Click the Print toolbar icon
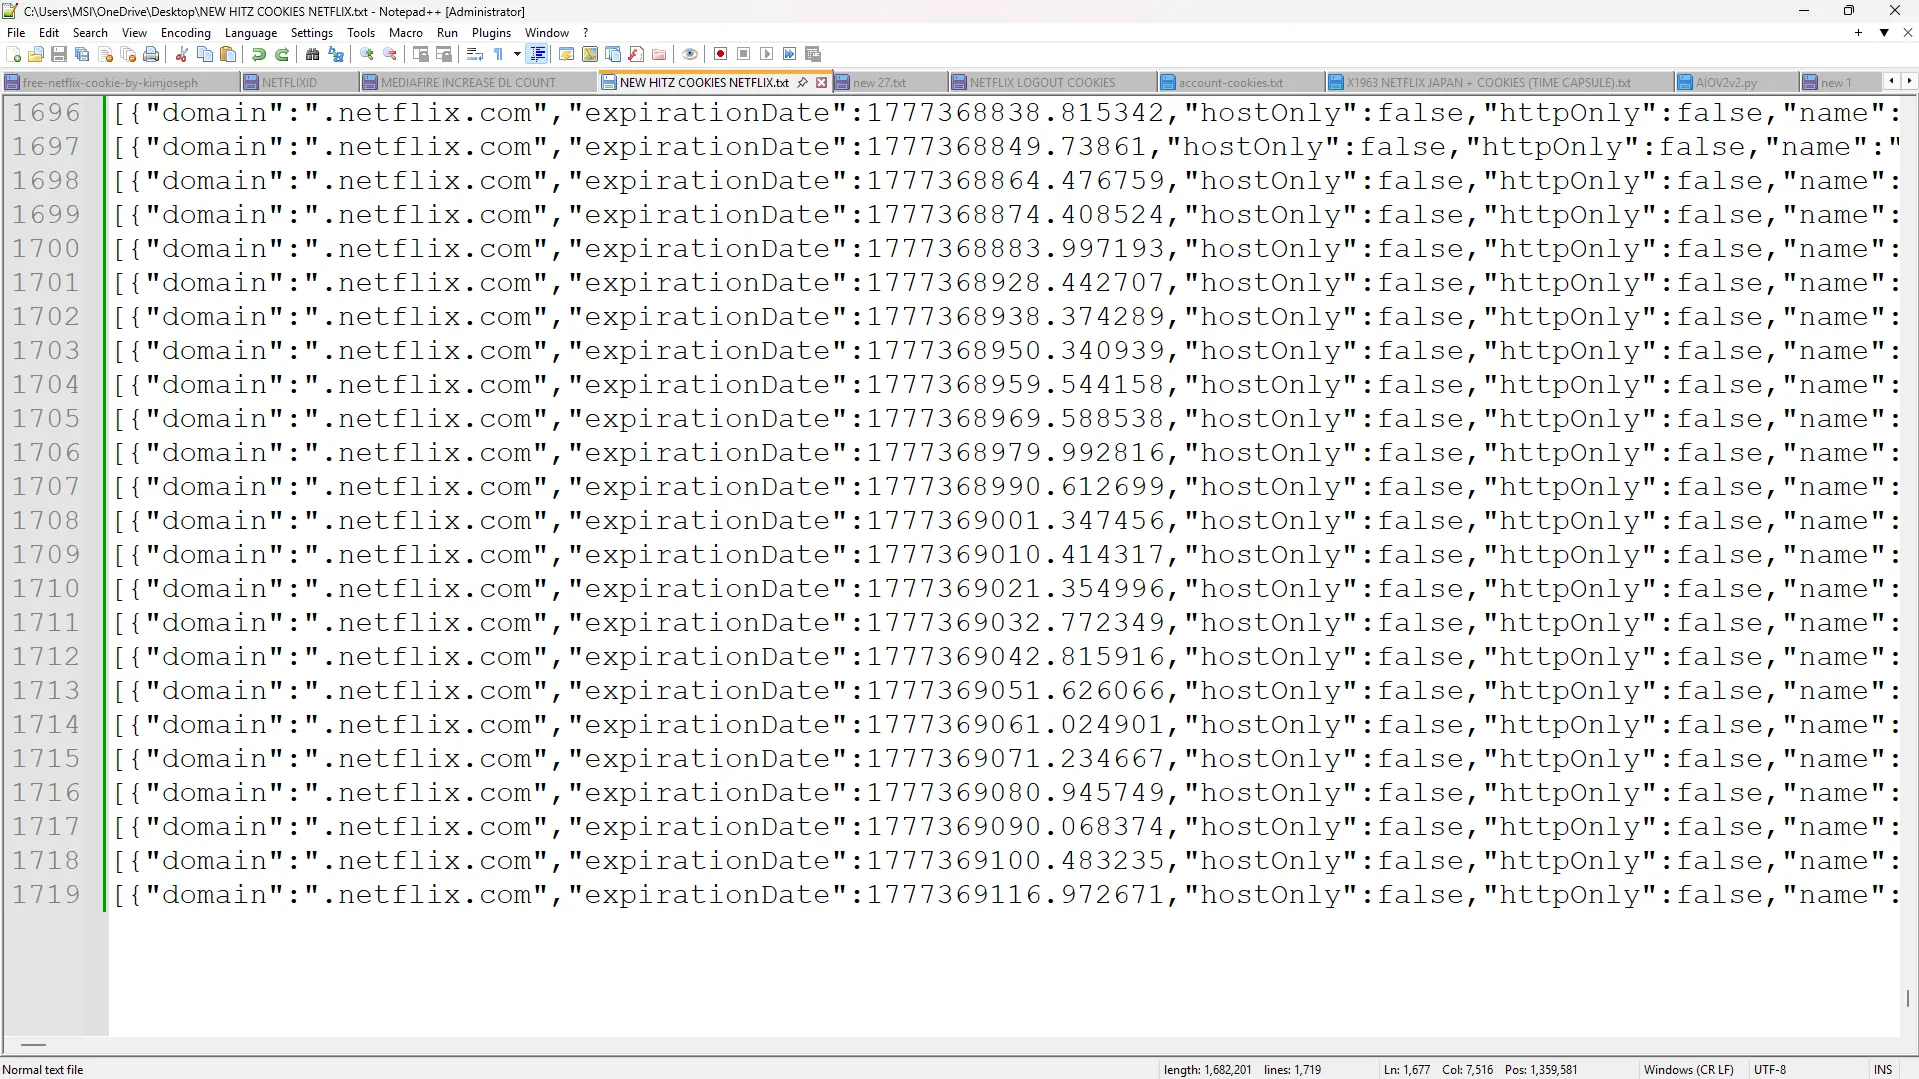1919x1079 pixels. point(151,54)
